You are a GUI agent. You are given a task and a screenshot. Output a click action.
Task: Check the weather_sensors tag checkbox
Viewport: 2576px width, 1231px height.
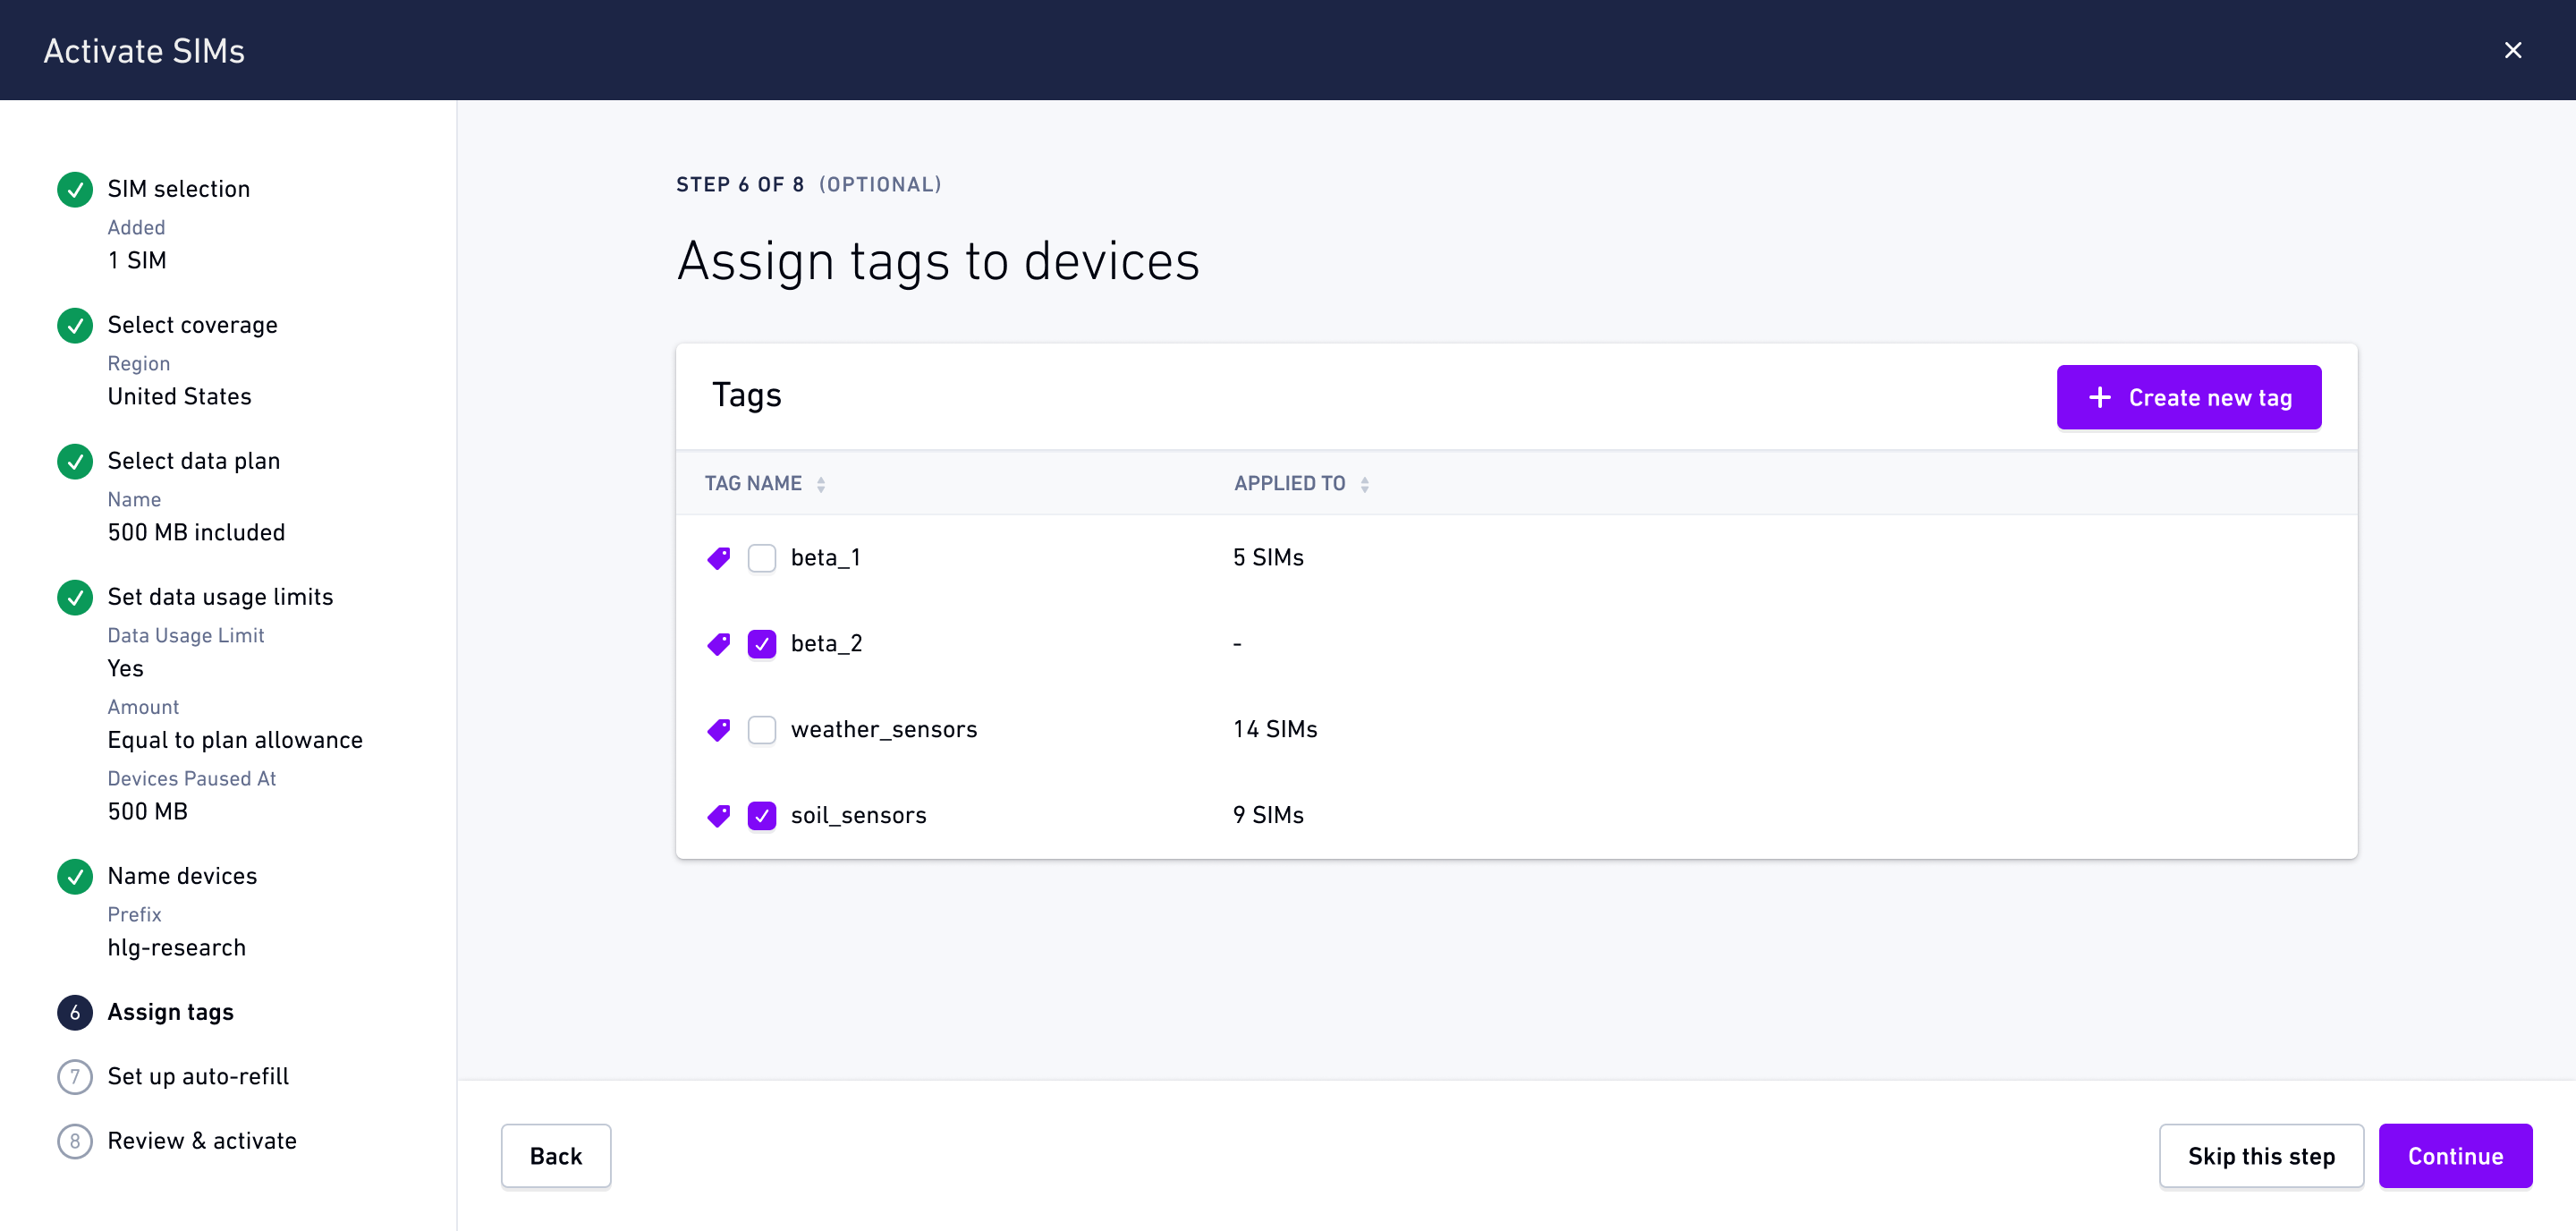[762, 730]
